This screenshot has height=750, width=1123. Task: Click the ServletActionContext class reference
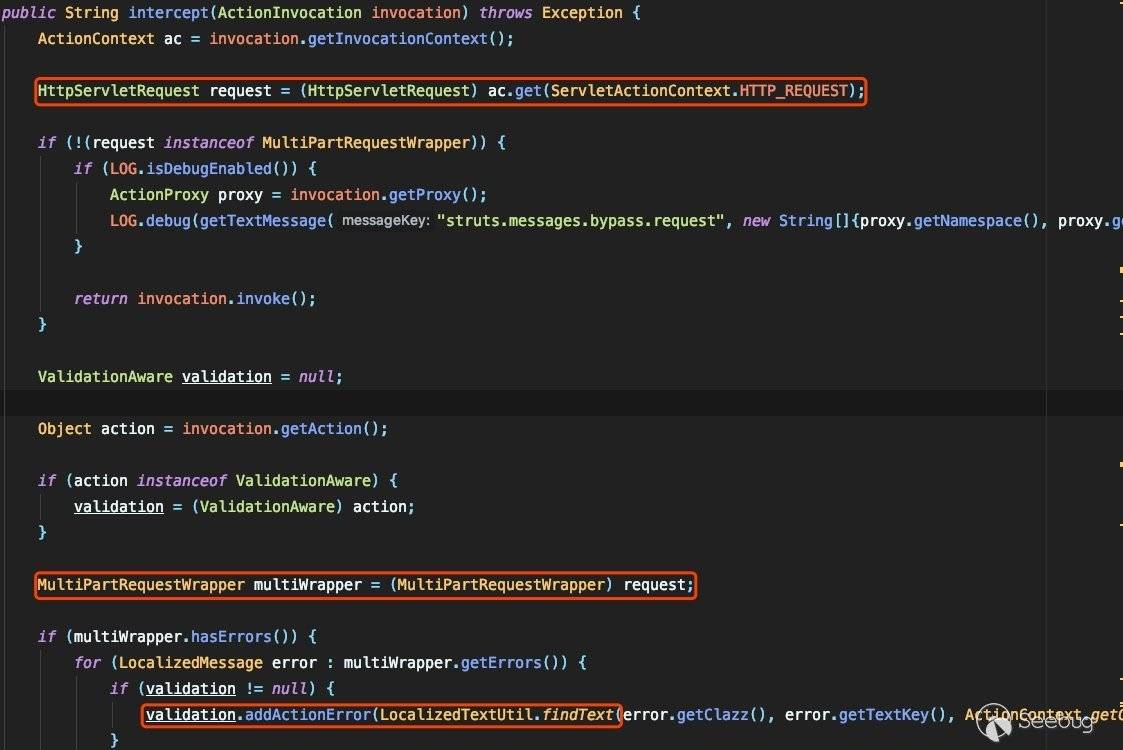pyautogui.click(x=640, y=91)
